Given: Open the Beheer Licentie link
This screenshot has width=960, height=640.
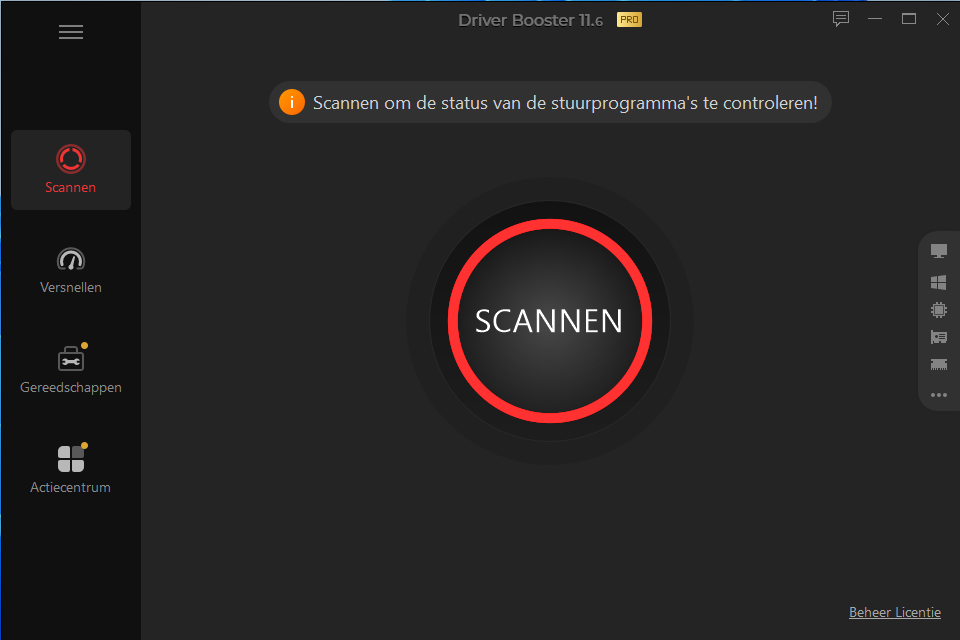Looking at the screenshot, I should pos(894,612).
